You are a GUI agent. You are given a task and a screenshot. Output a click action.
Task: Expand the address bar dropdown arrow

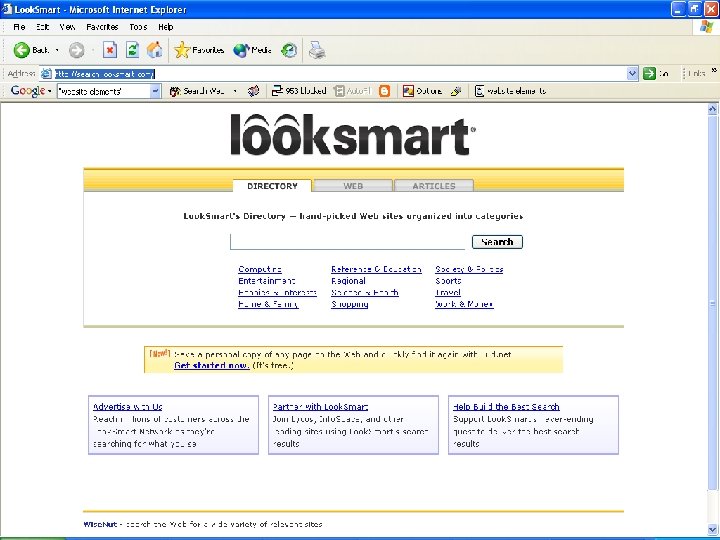coord(632,73)
